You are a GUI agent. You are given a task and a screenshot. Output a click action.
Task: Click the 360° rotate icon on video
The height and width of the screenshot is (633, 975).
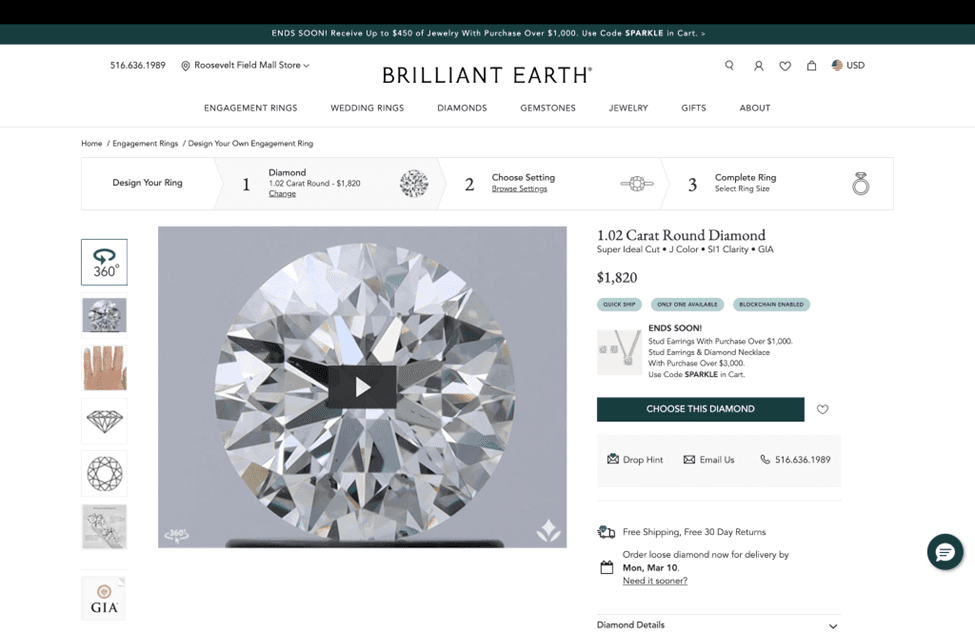pos(177,535)
